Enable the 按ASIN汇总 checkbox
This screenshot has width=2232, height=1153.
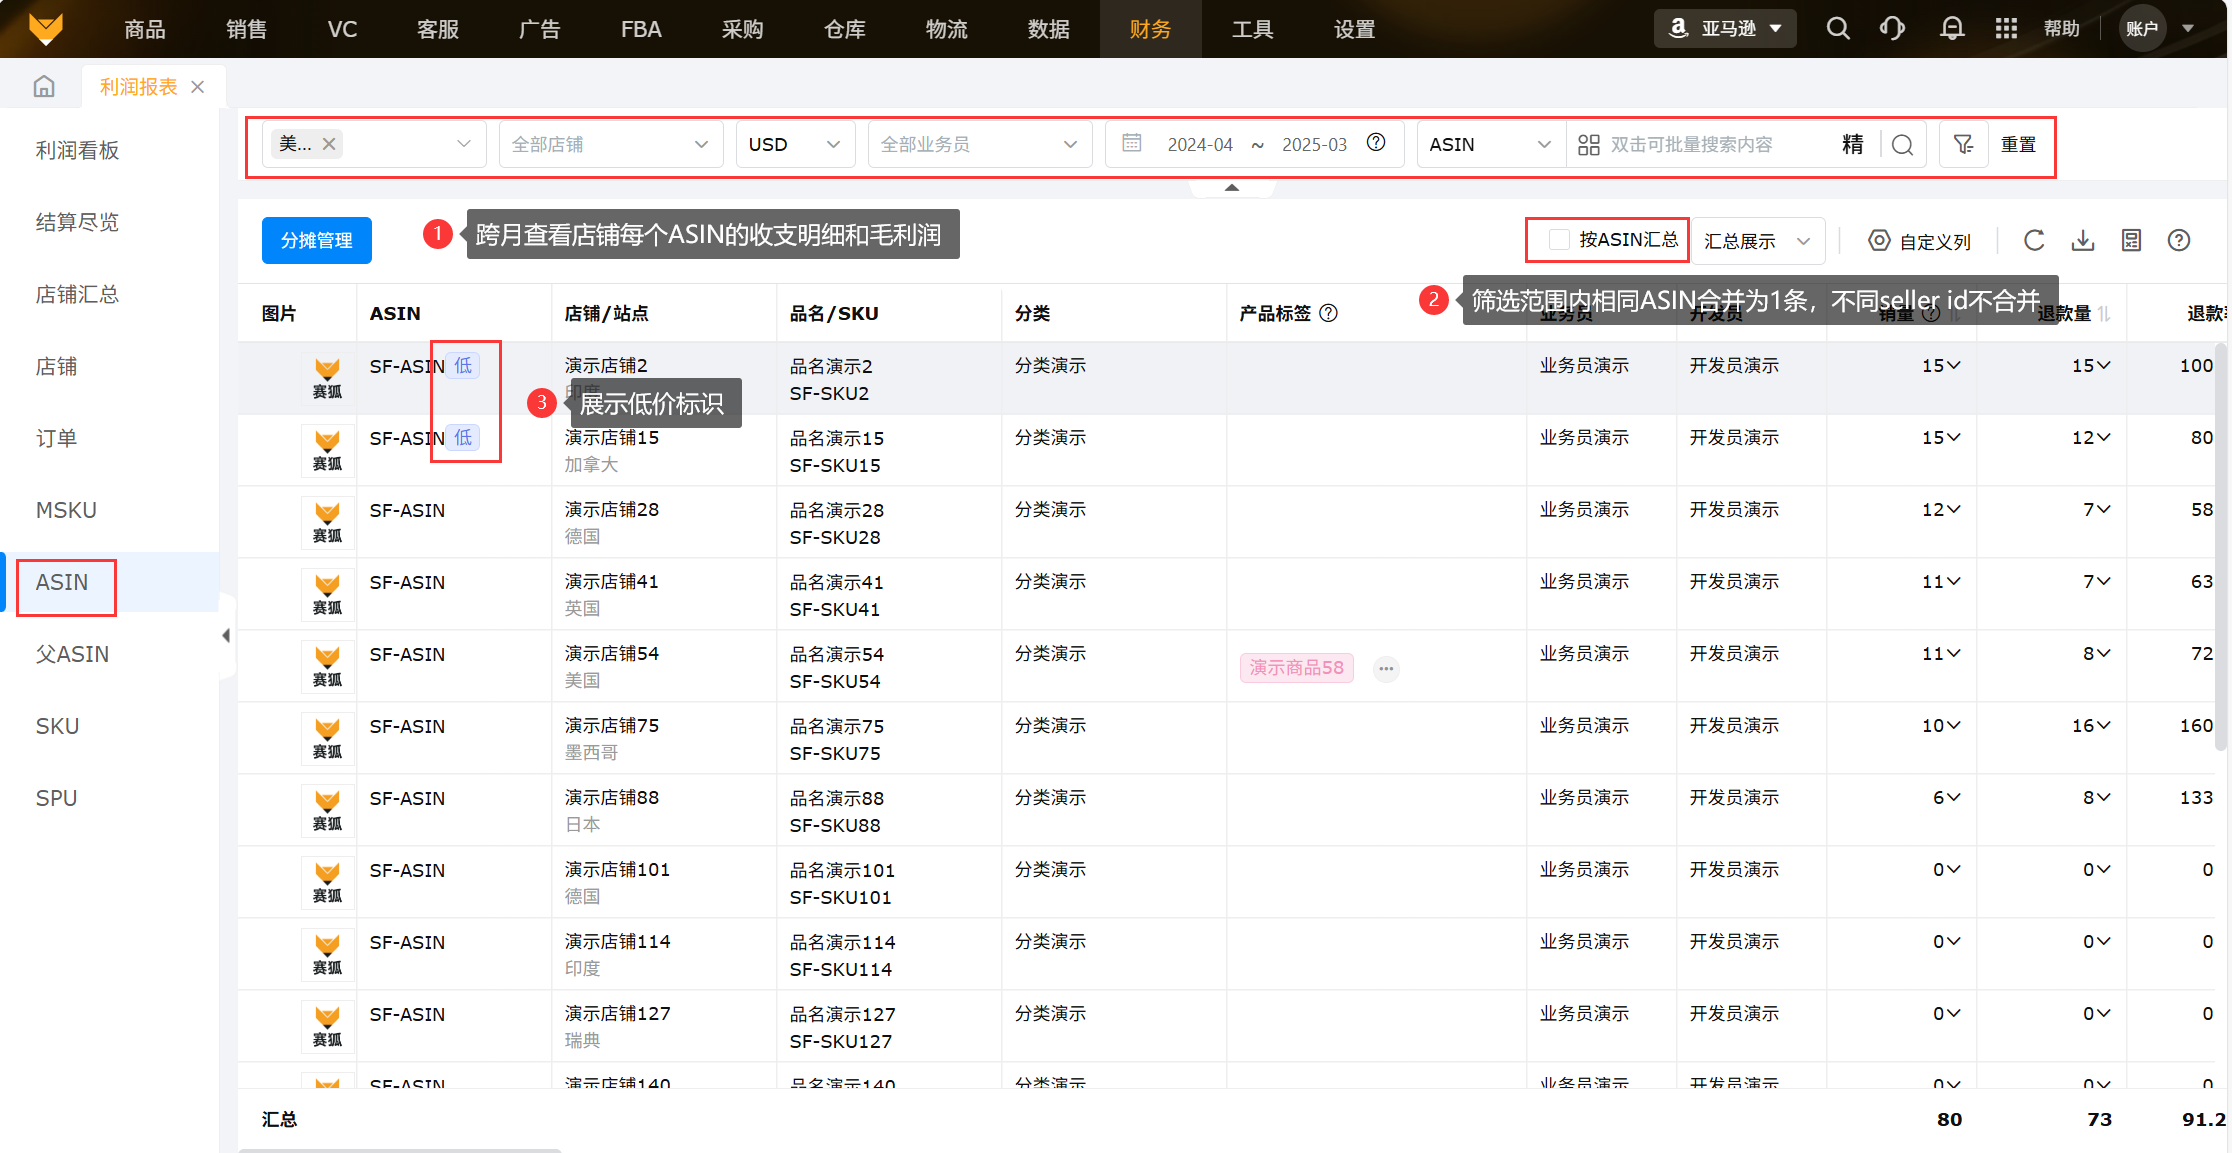tap(1558, 240)
